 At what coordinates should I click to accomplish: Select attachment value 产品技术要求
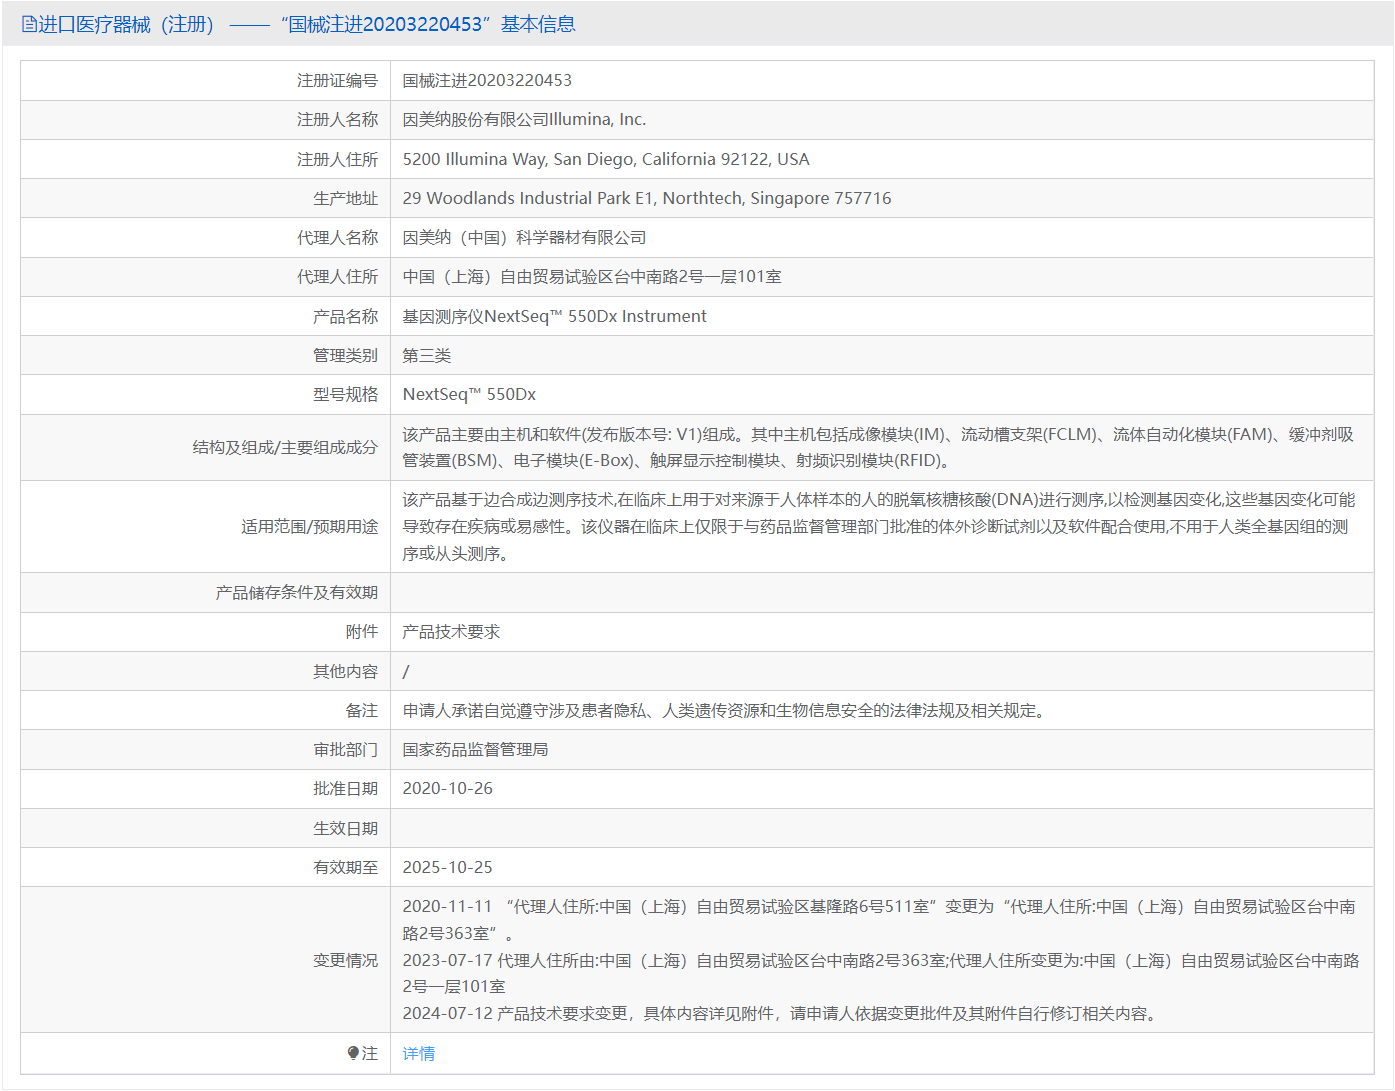[452, 632]
